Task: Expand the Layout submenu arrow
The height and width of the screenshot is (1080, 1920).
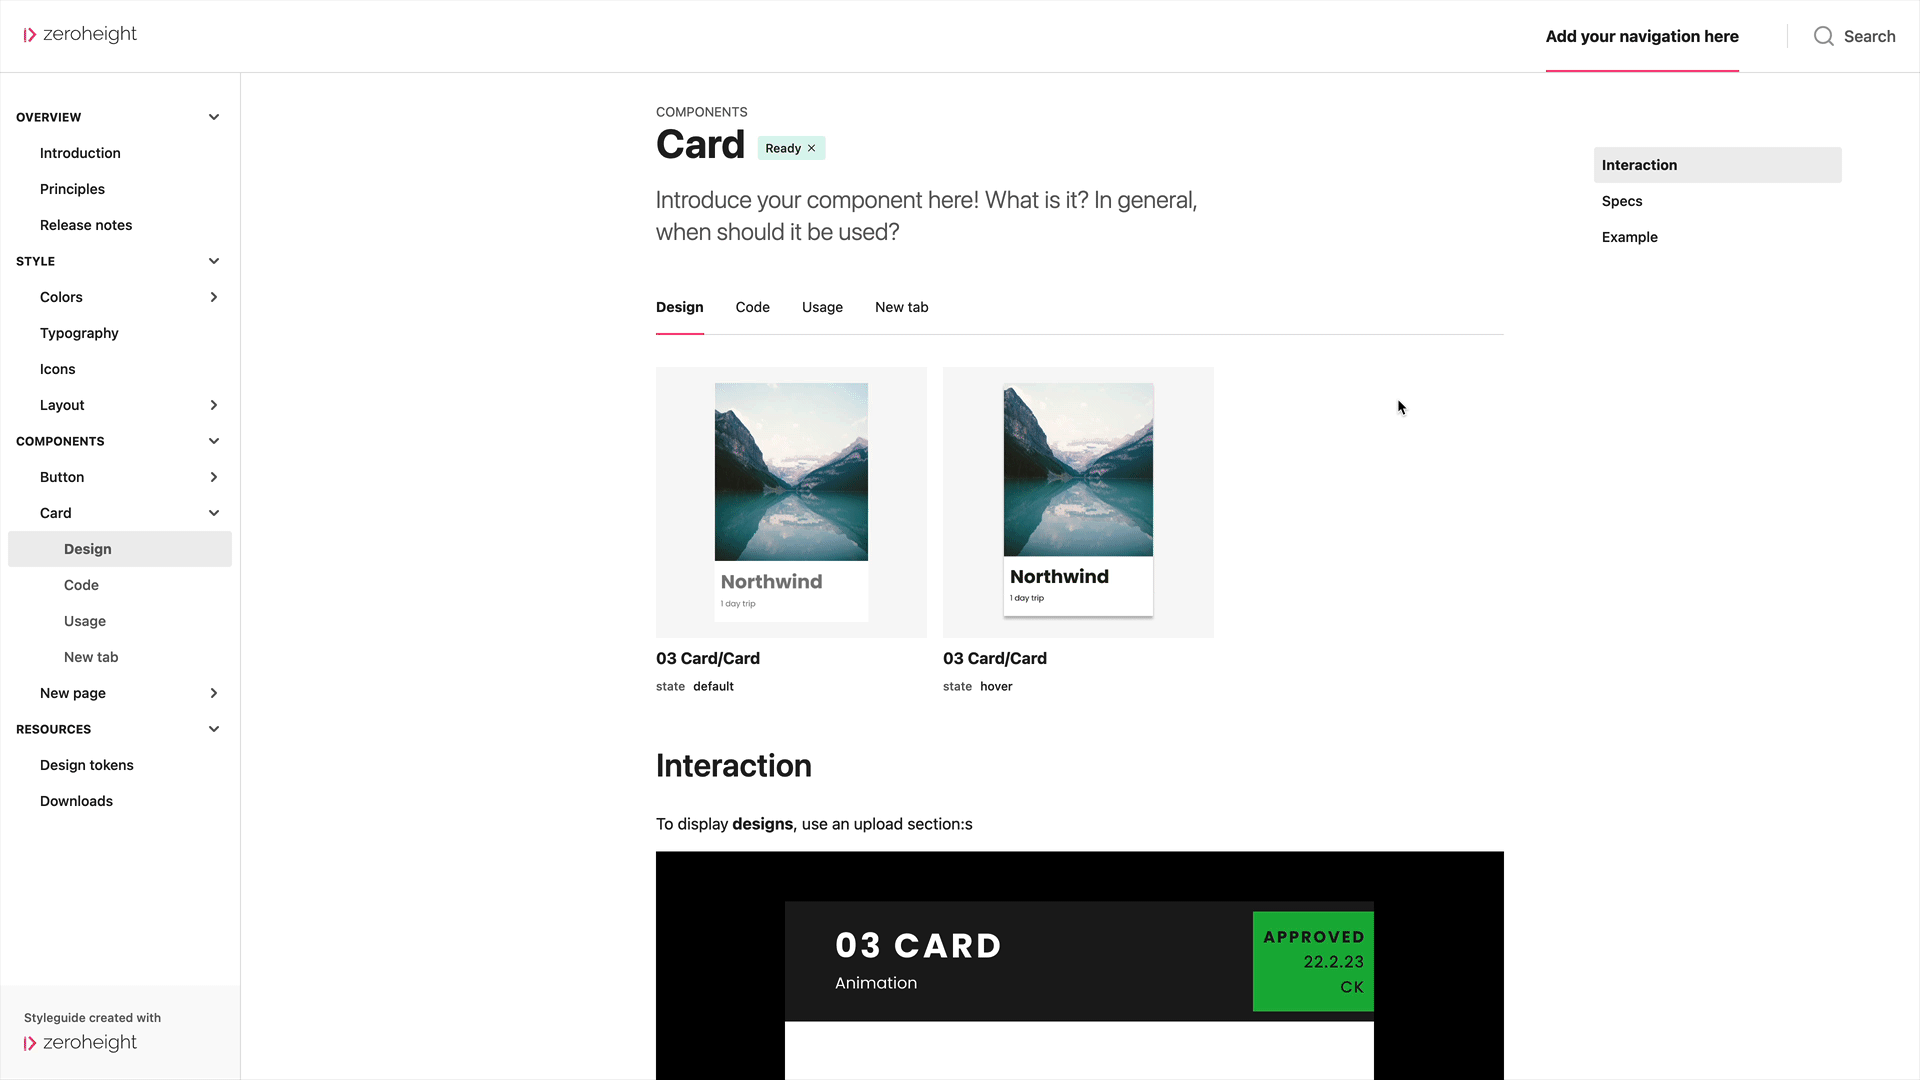Action: coord(214,405)
